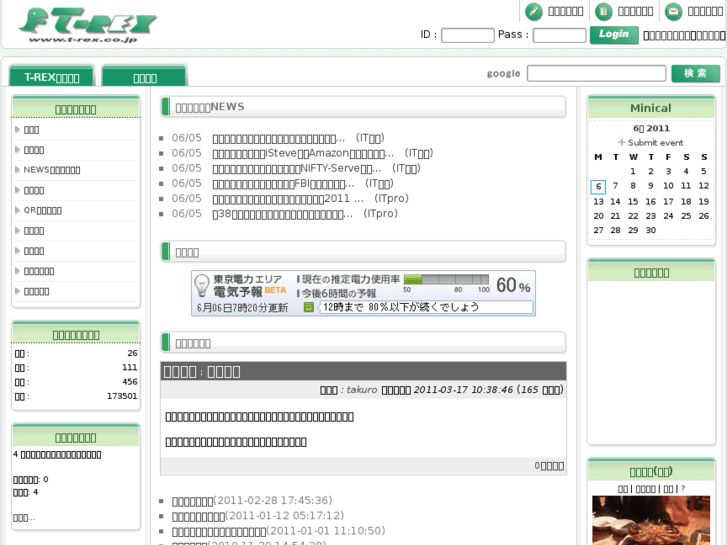Select day 24 in the Minical calendar
Image resolution: width=727 pixels, height=545 pixels.
click(x=668, y=216)
